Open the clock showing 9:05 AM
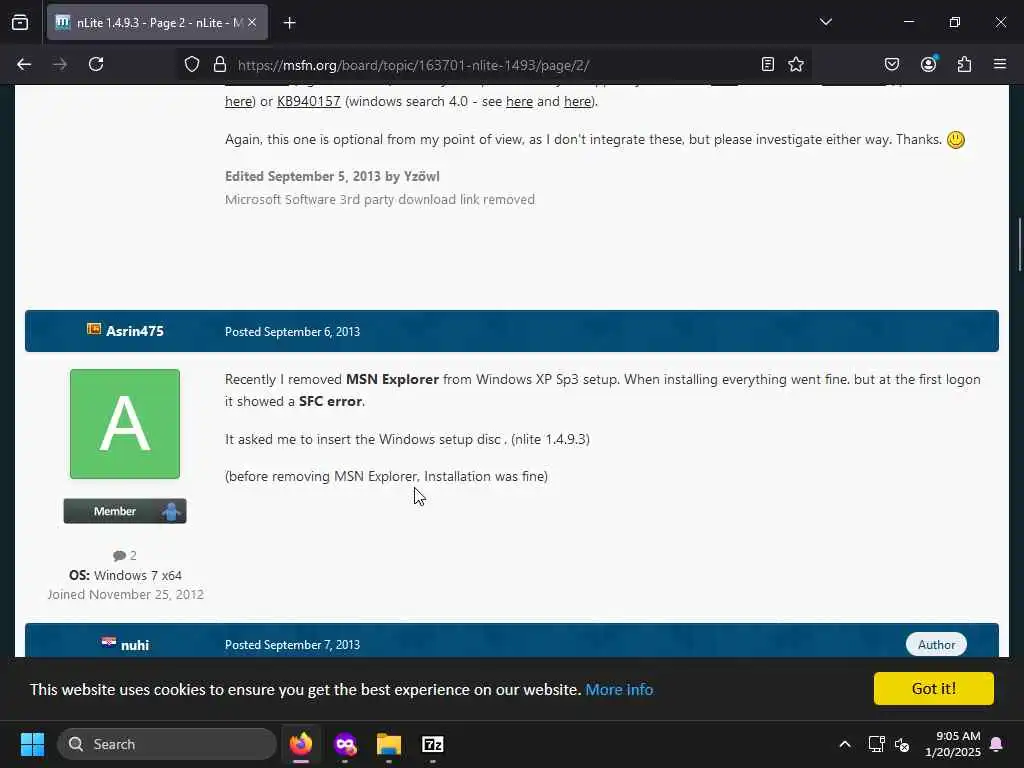 point(953,744)
